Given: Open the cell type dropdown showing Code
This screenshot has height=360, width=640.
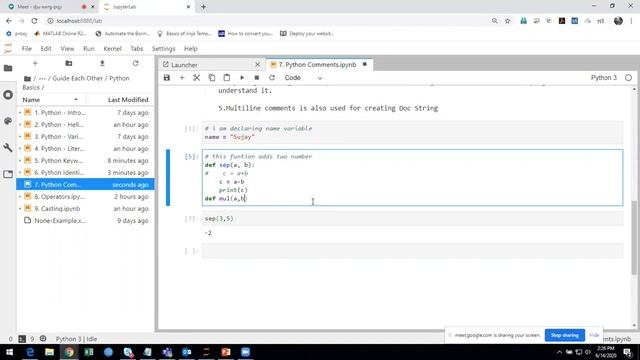Looking at the screenshot, I should (x=303, y=78).
